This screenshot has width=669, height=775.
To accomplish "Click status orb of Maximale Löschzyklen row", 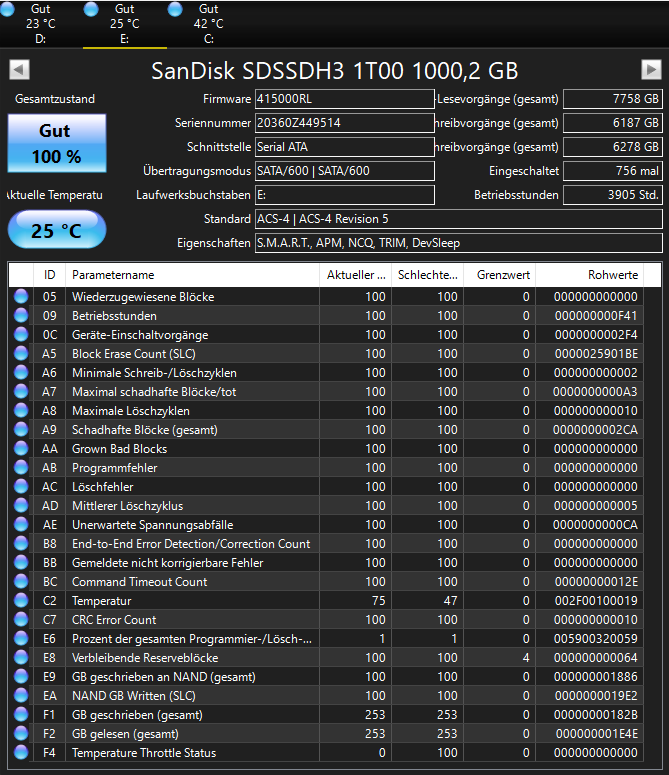I will tap(21, 411).
